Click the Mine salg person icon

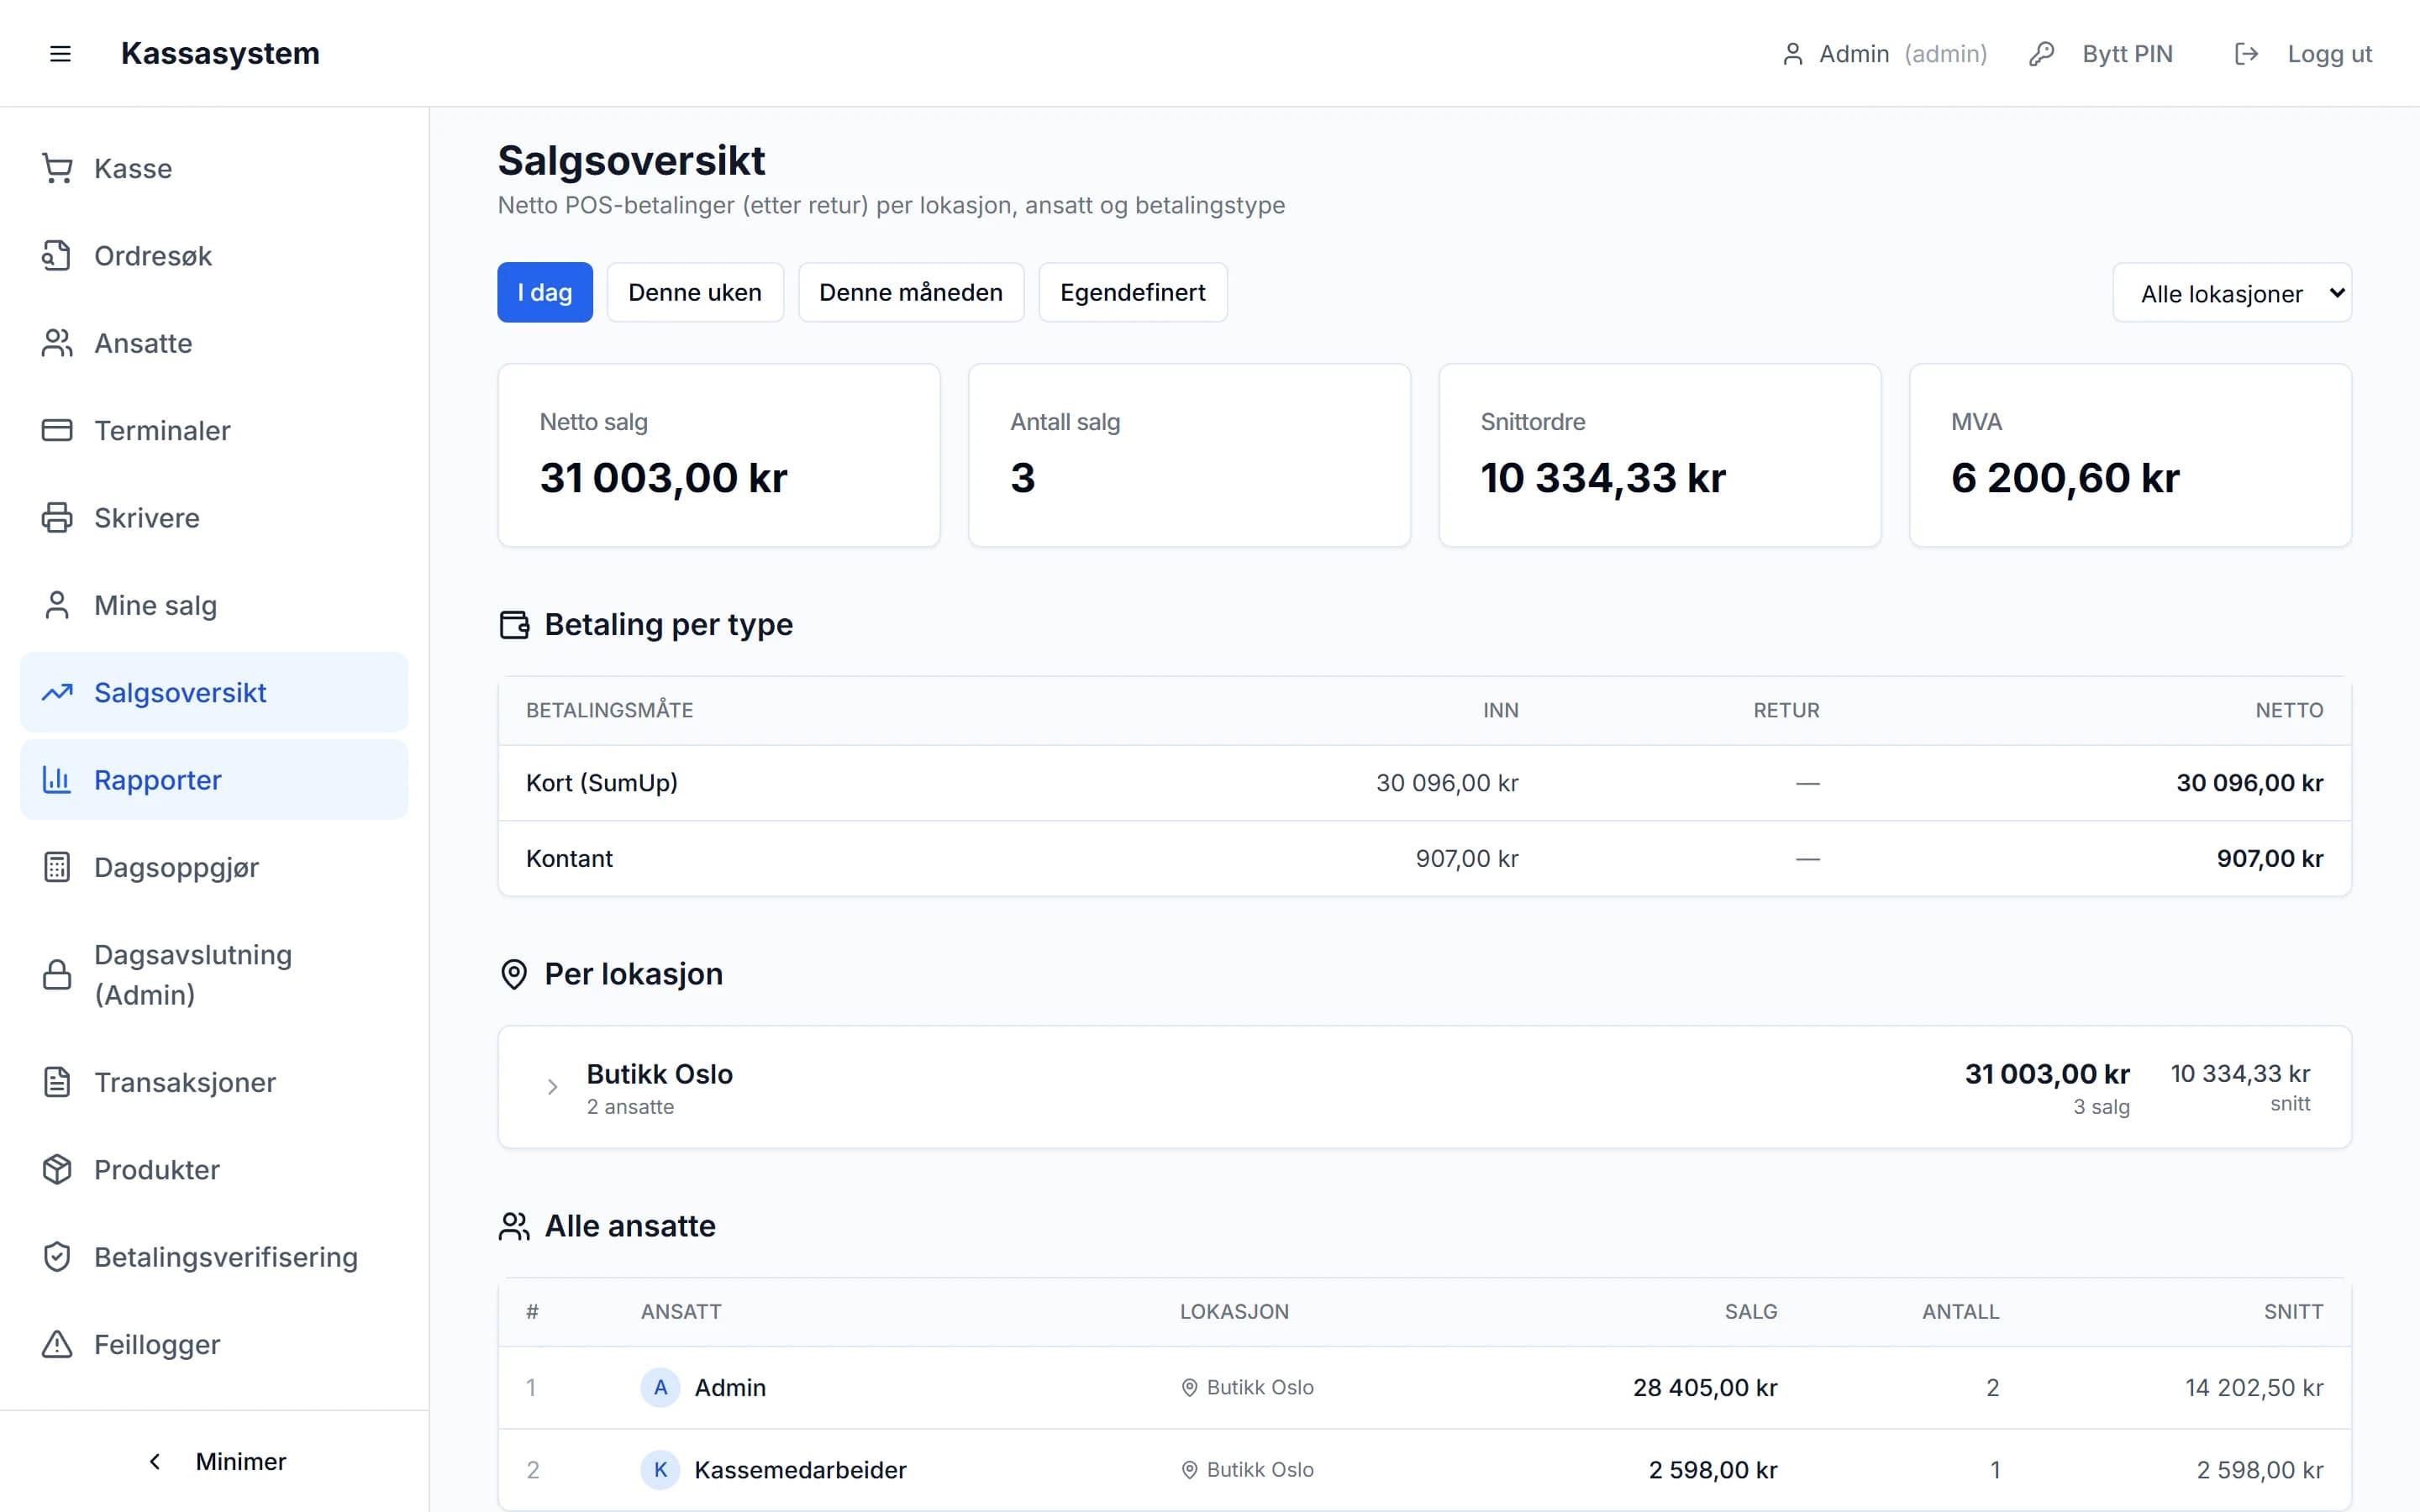pos(57,605)
